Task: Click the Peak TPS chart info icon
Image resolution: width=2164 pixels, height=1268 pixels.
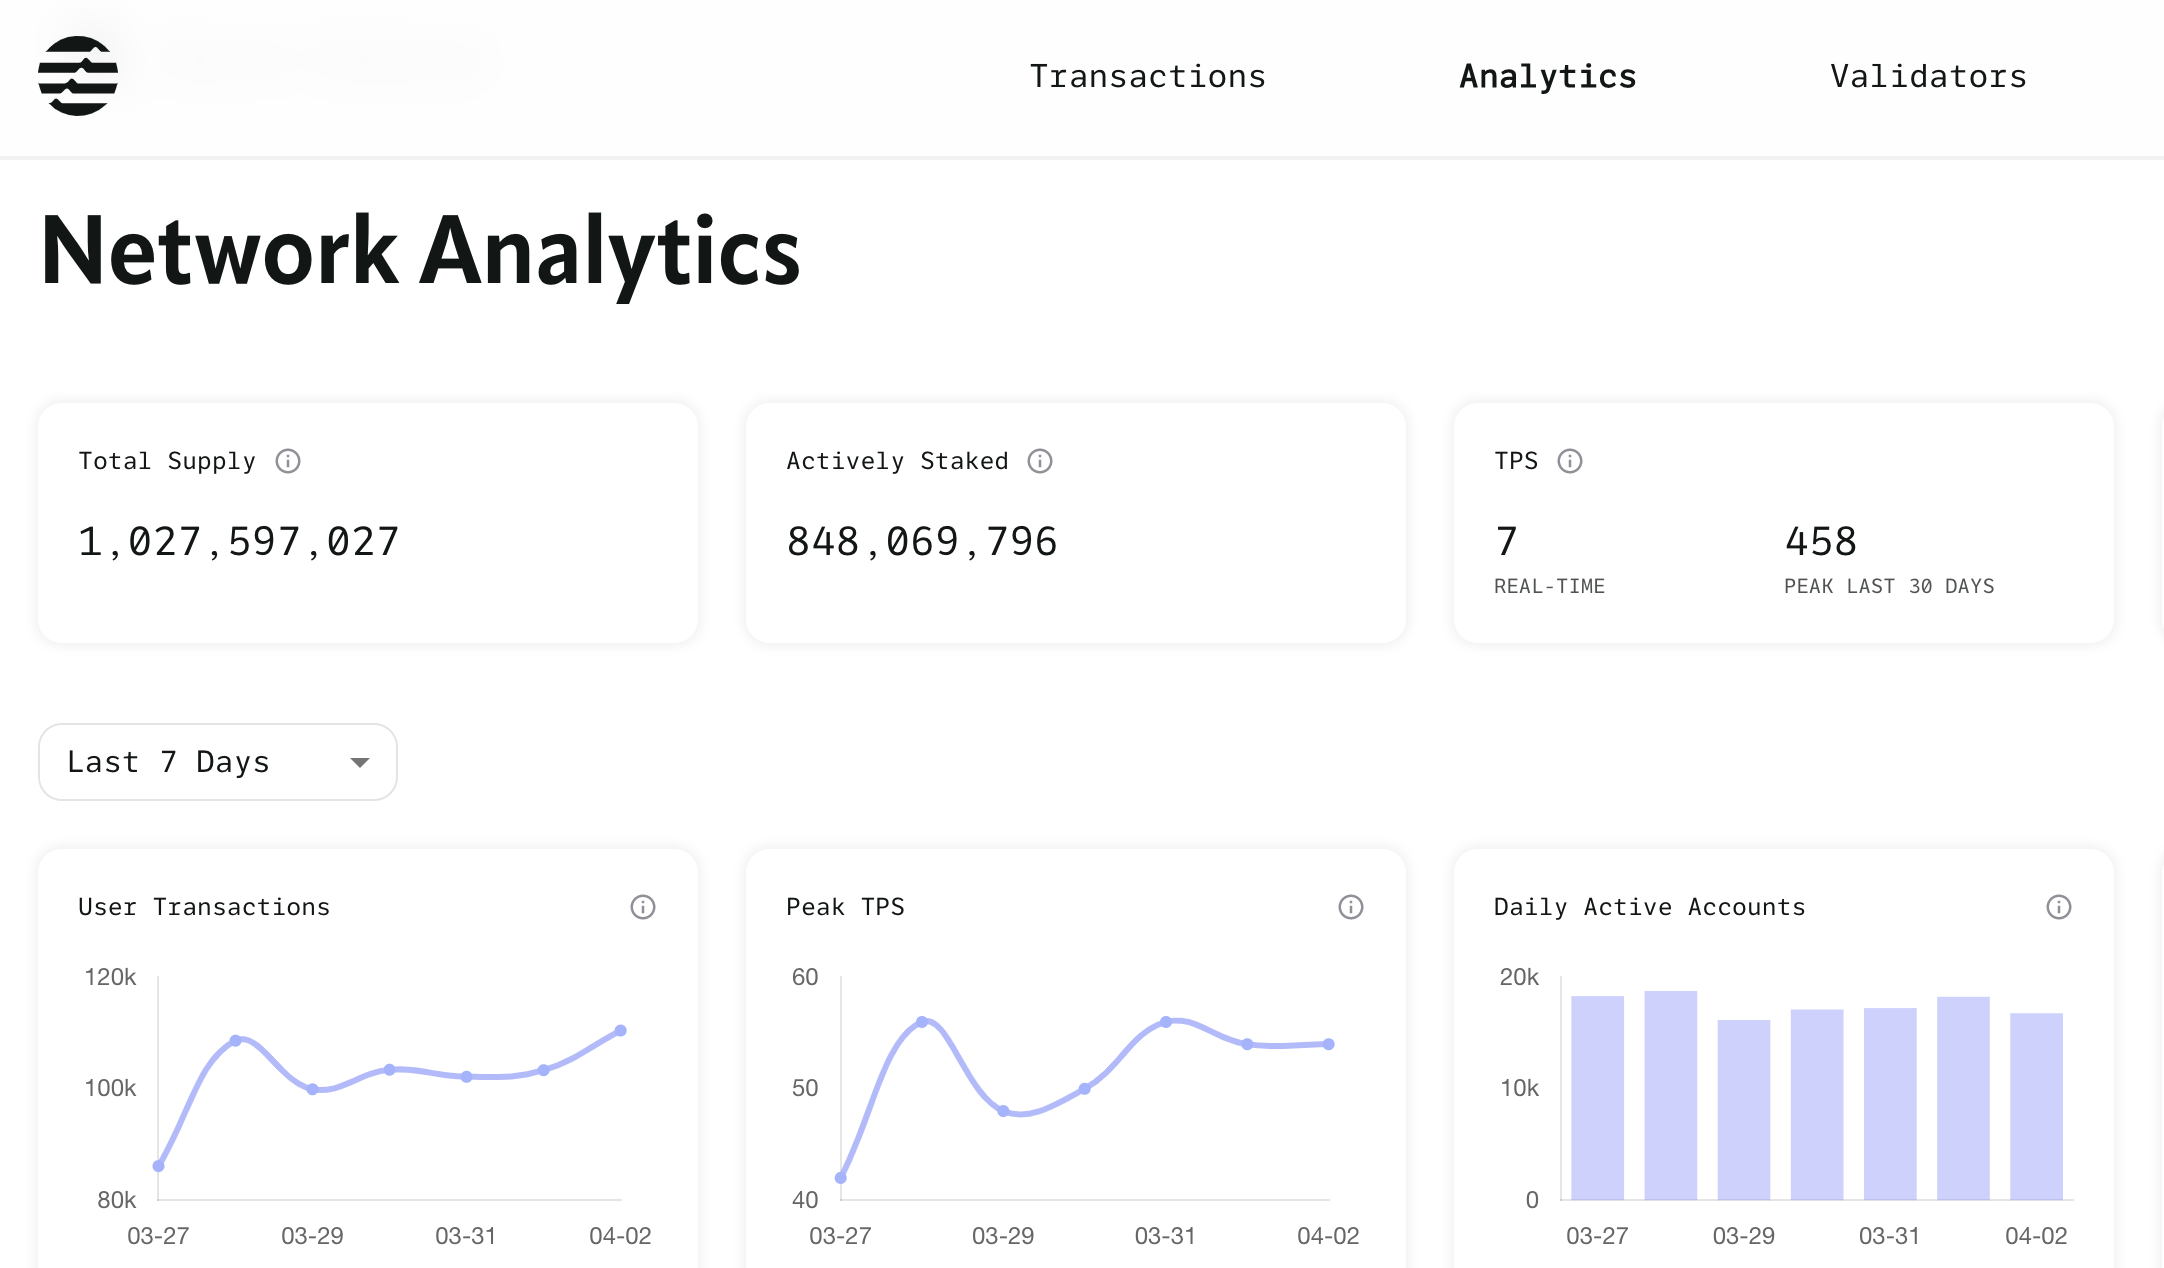Action: 1351,907
